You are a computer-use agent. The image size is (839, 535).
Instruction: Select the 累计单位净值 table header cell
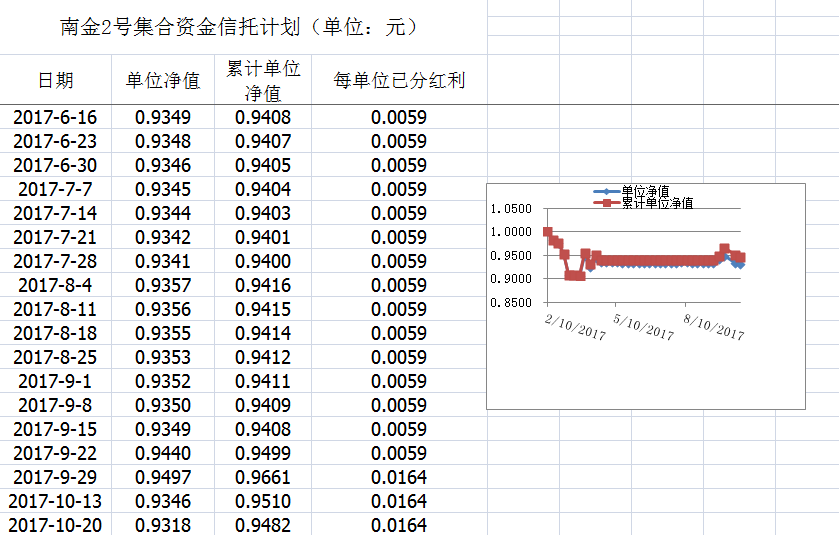[x=263, y=80]
